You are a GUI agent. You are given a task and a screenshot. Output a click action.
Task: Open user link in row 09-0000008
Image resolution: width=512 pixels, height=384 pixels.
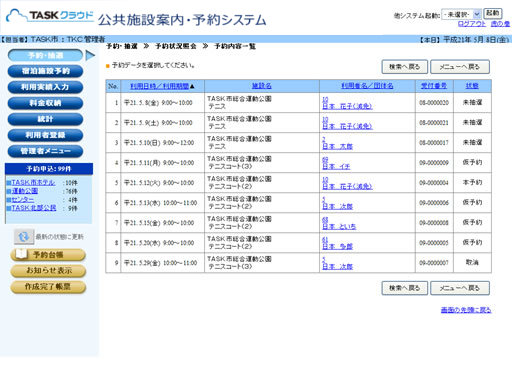click(339, 223)
